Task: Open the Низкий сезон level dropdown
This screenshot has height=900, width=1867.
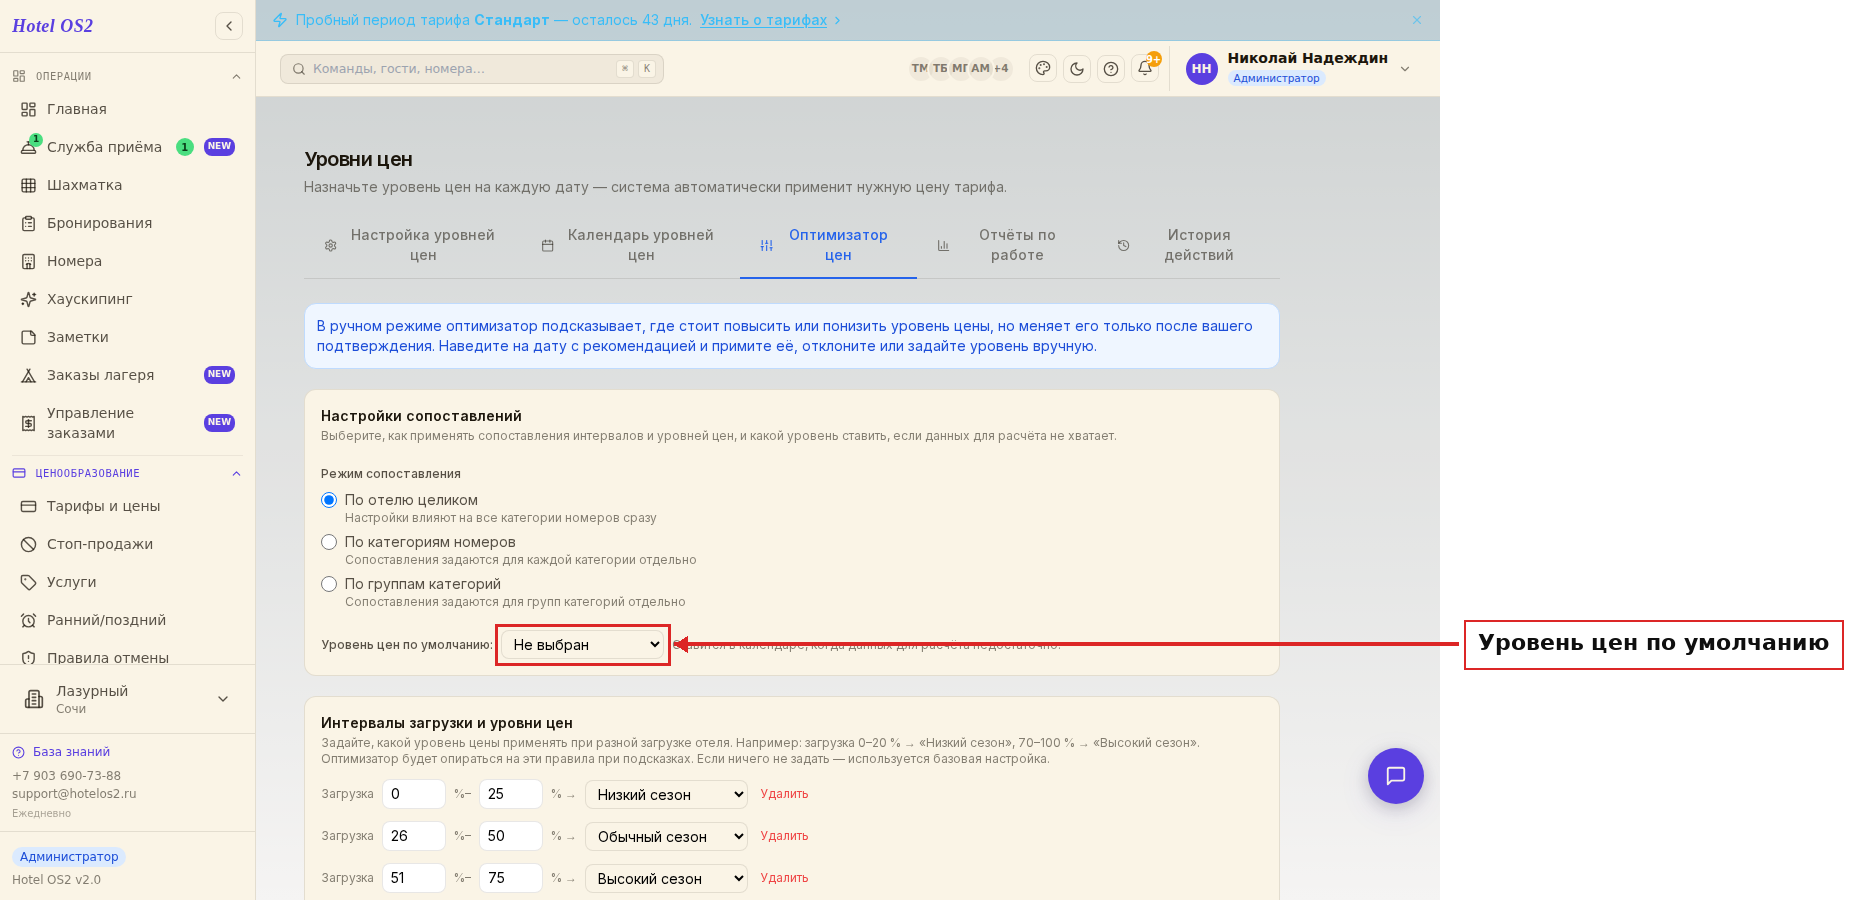Action: pos(666,794)
